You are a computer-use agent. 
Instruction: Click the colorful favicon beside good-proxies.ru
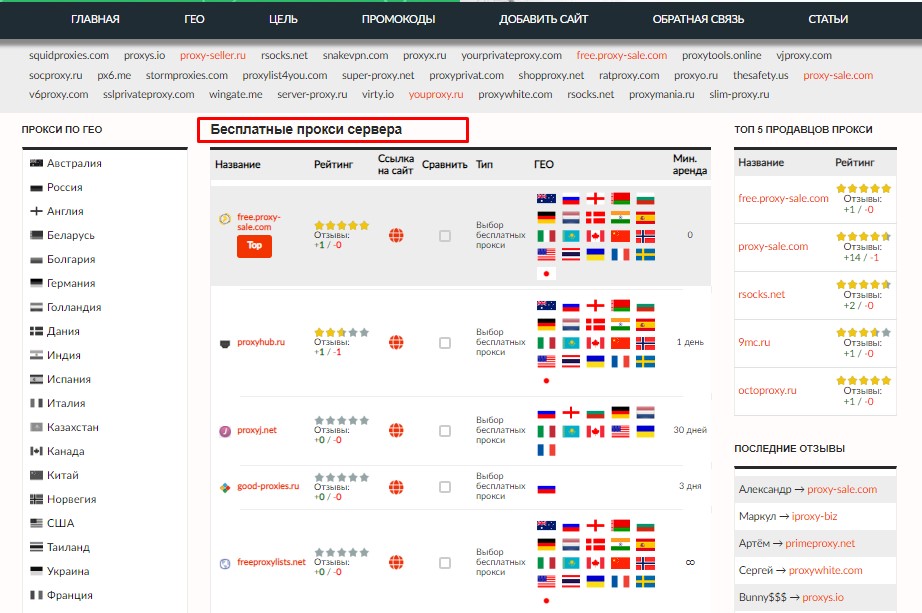tap(225, 488)
